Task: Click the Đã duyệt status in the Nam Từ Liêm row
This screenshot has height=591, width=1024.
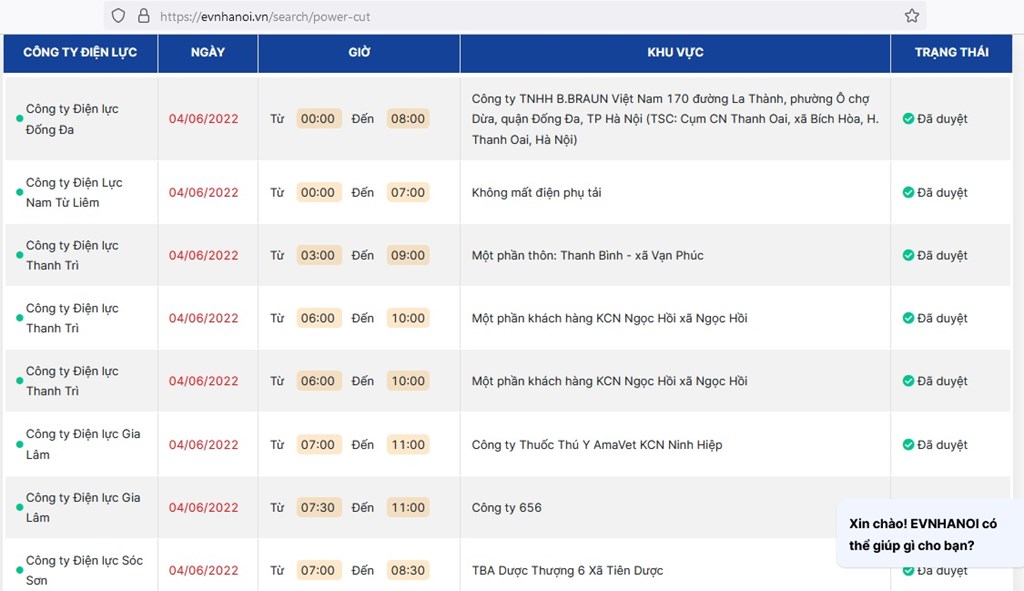Action: coord(942,193)
